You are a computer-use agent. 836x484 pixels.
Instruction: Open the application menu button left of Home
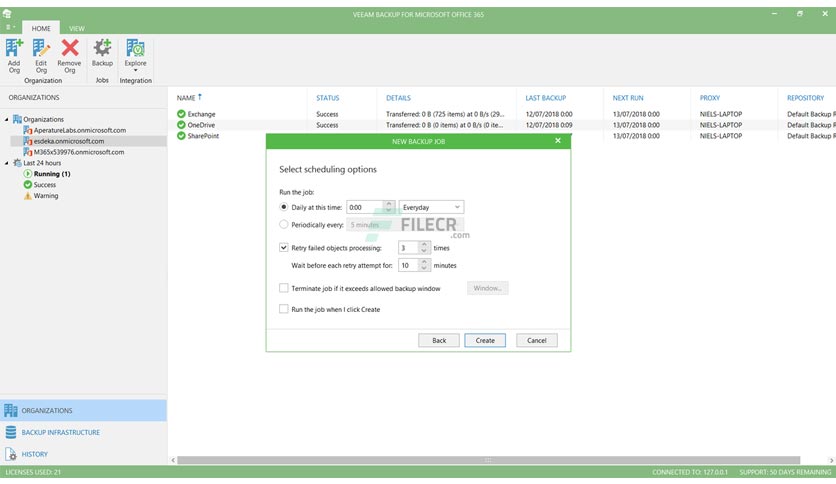tap(10, 27)
